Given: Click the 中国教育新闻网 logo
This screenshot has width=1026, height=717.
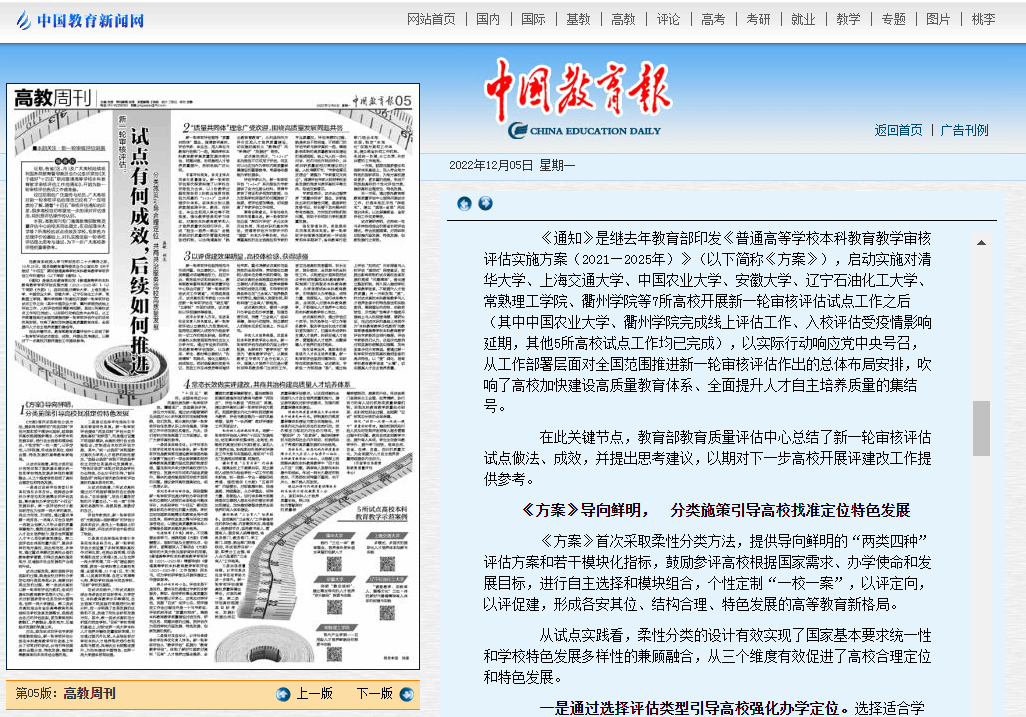Looking at the screenshot, I should 80,20.
